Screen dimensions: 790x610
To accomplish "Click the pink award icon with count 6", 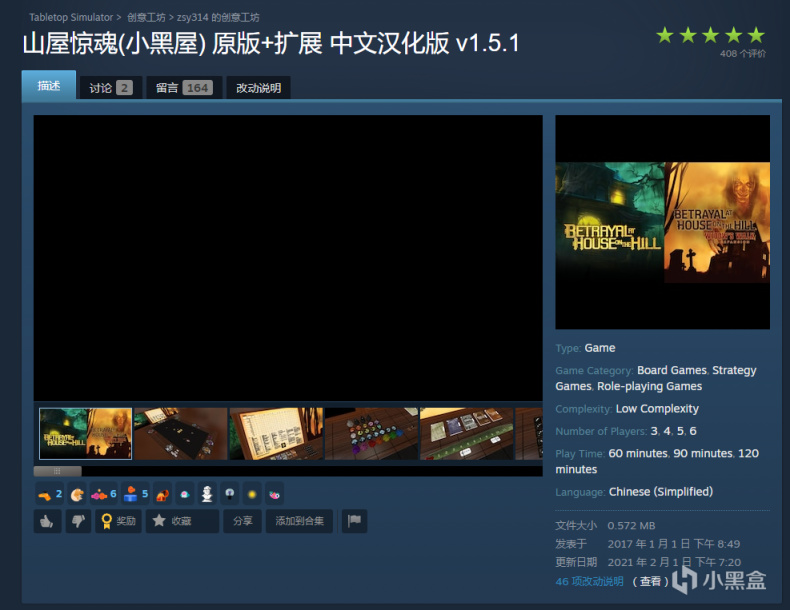I will 103,494.
